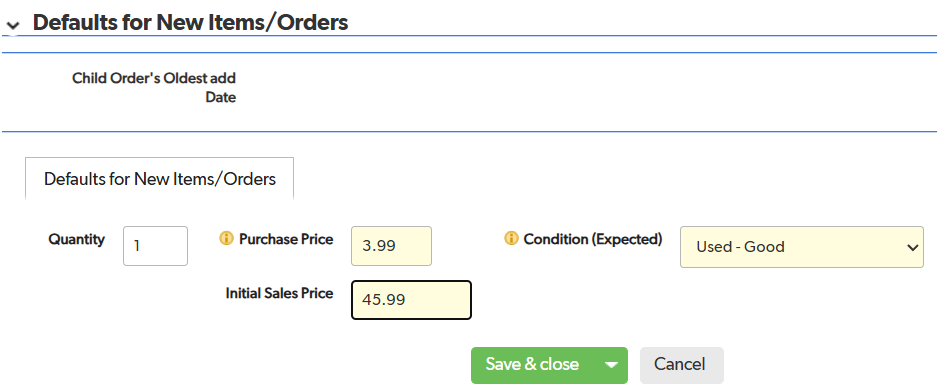
Task: Click the Purchase Price info icon
Action: click(x=226, y=239)
